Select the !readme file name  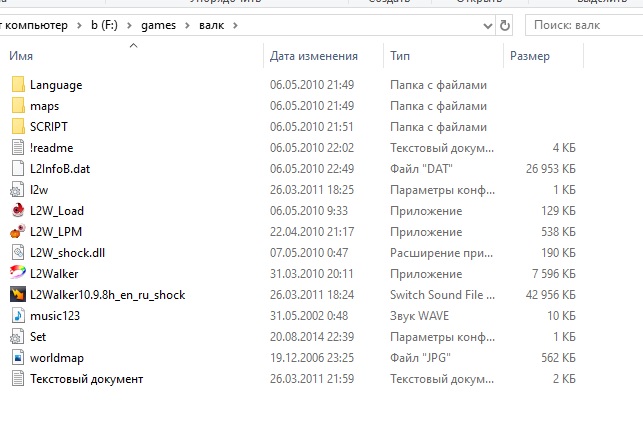coord(51,148)
